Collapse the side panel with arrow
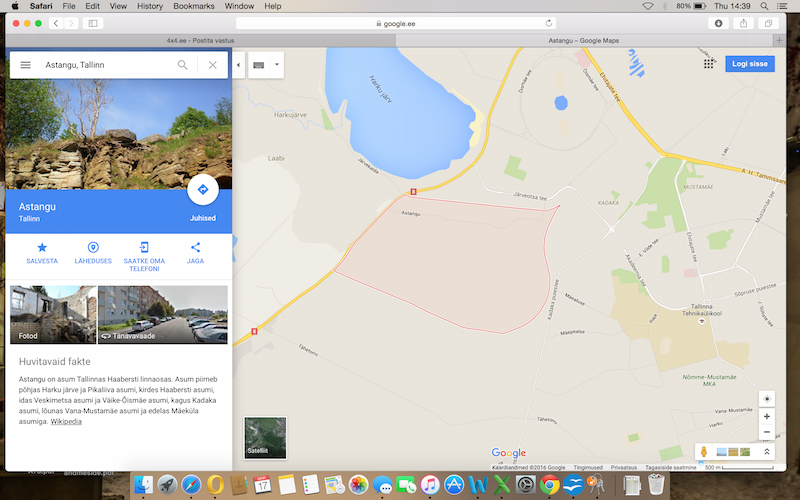The width and height of the screenshot is (800, 500). click(x=238, y=65)
